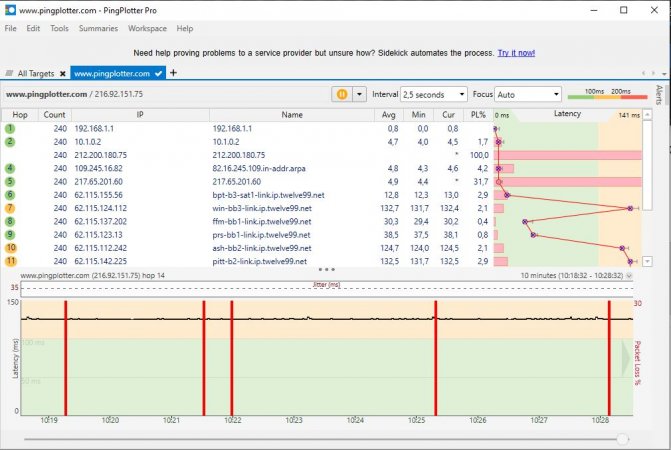Viewport: 671px width, 450px height.
Task: Select hop 10 orange circle icon
Action: tap(11, 248)
